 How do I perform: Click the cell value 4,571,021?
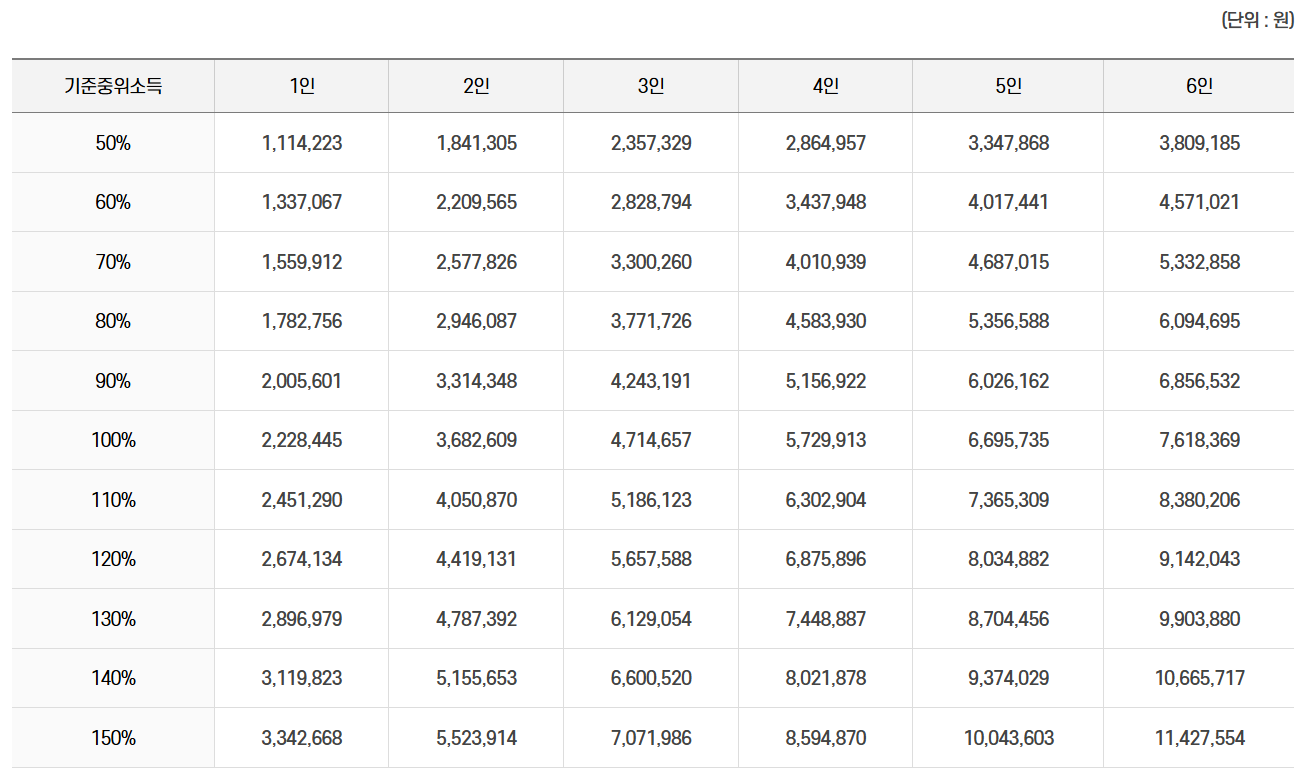[1199, 202]
